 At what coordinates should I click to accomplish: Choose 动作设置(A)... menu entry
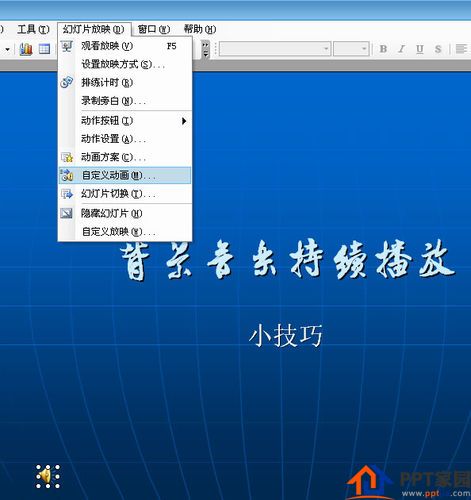tap(125, 139)
